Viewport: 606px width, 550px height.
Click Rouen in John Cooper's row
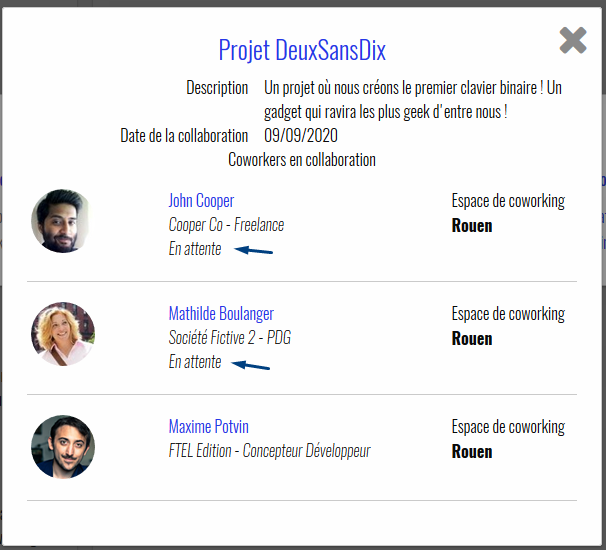[472, 226]
